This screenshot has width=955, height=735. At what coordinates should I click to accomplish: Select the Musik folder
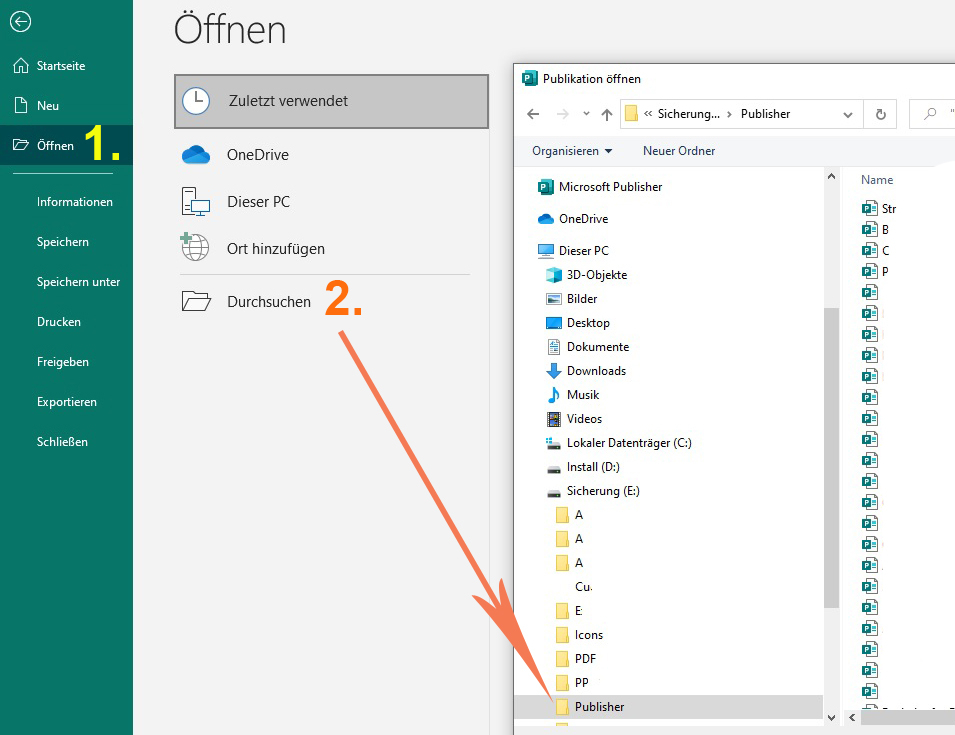click(573, 395)
